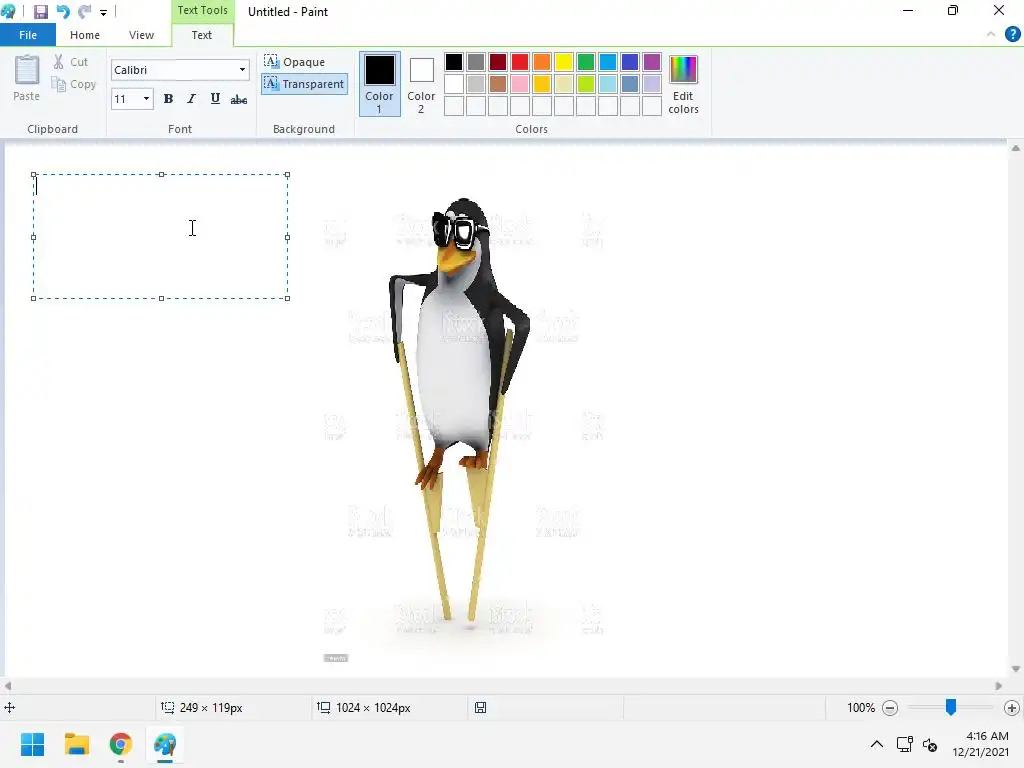
Task: Open the font size dropdown arrow
Action: click(146, 99)
